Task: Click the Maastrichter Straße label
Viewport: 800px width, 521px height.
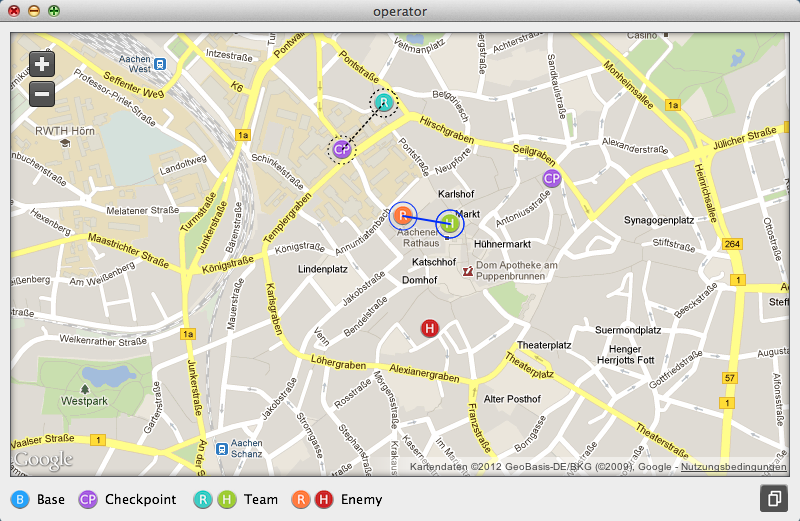Action: tap(129, 251)
